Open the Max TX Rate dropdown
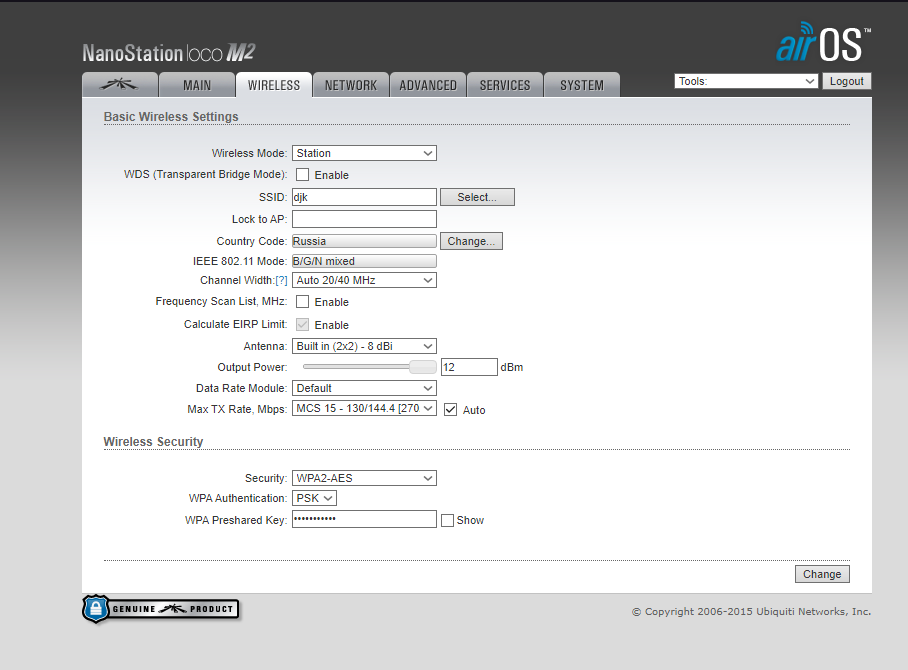The image size is (908, 670). [x=364, y=408]
